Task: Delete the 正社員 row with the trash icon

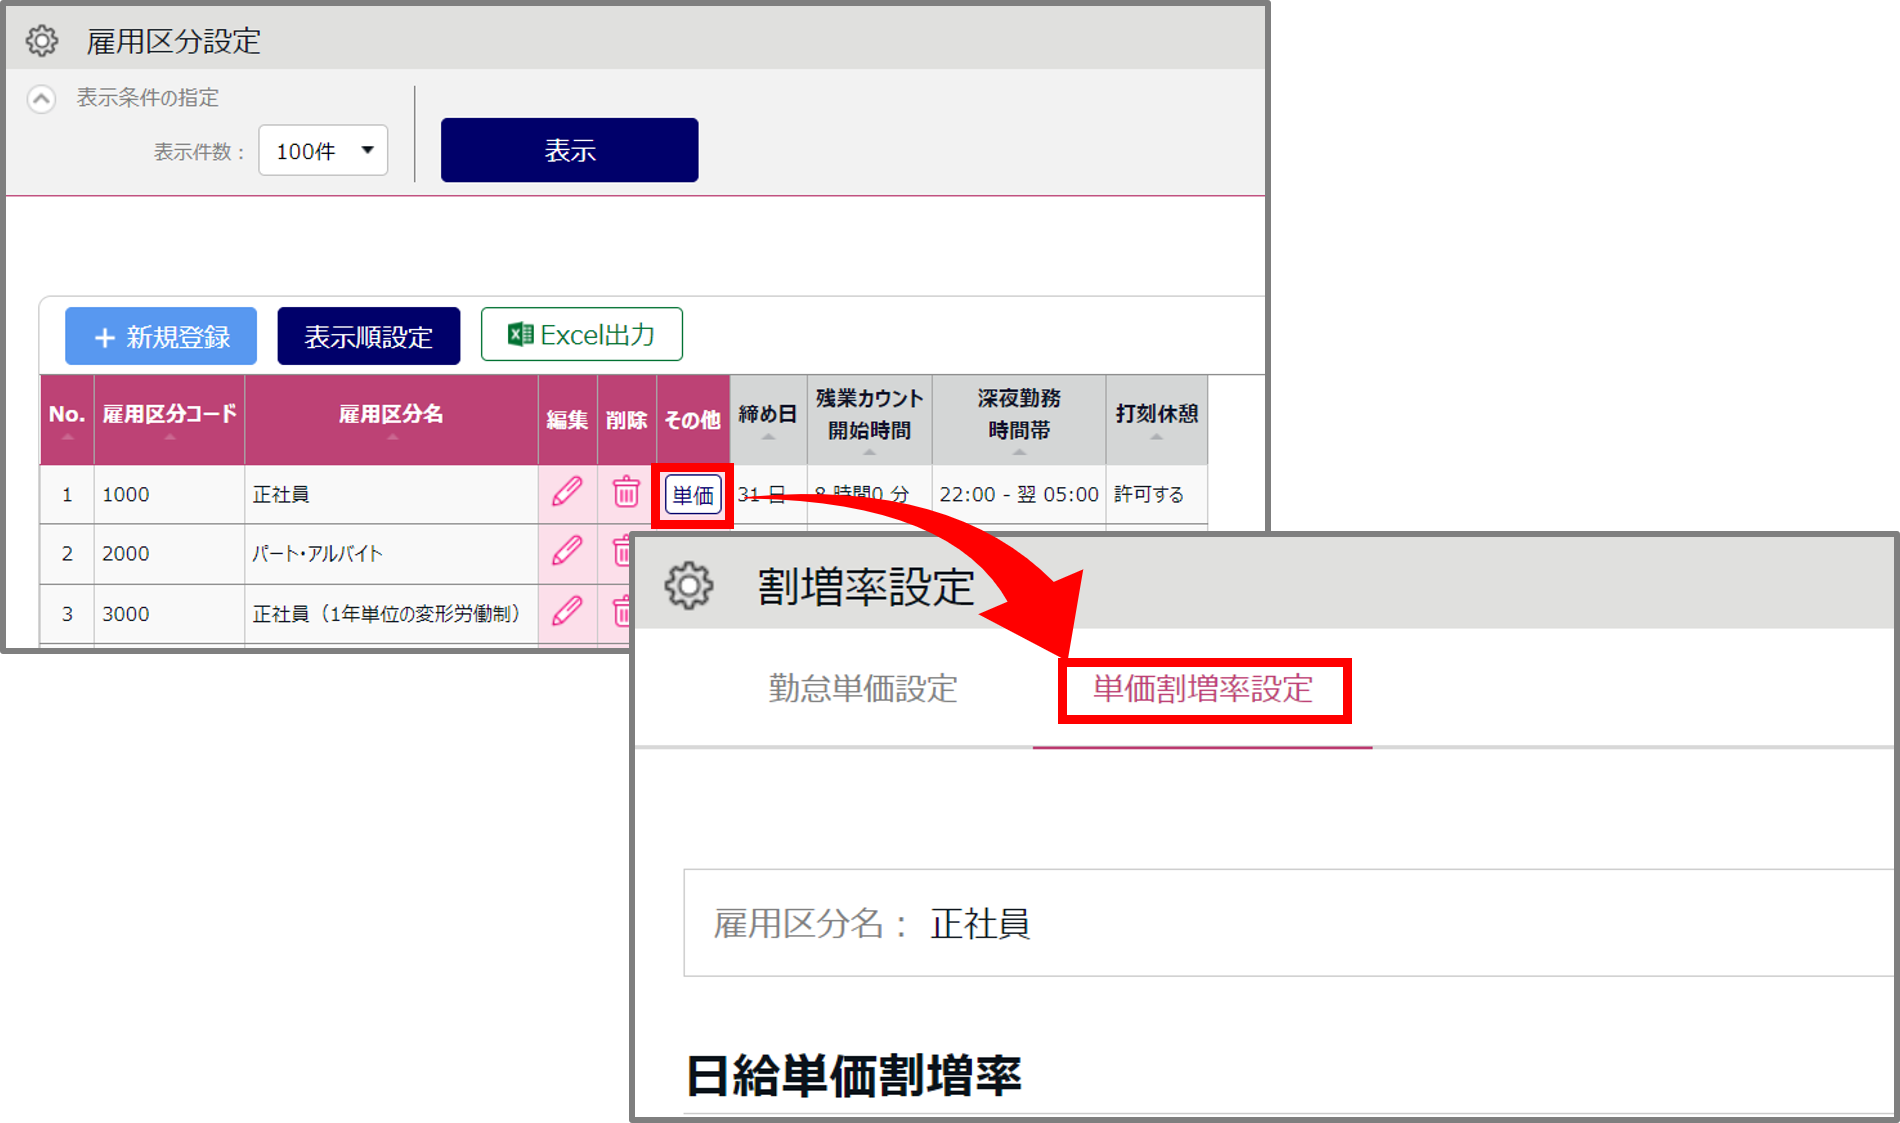Action: tap(626, 492)
